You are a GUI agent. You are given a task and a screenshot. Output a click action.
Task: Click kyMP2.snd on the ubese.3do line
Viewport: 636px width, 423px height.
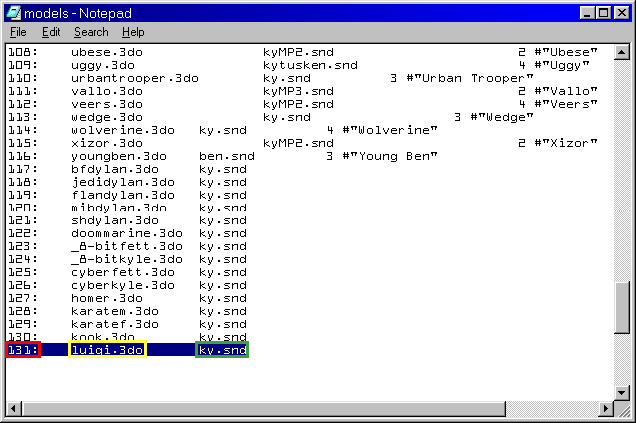pyautogui.click(x=298, y=52)
